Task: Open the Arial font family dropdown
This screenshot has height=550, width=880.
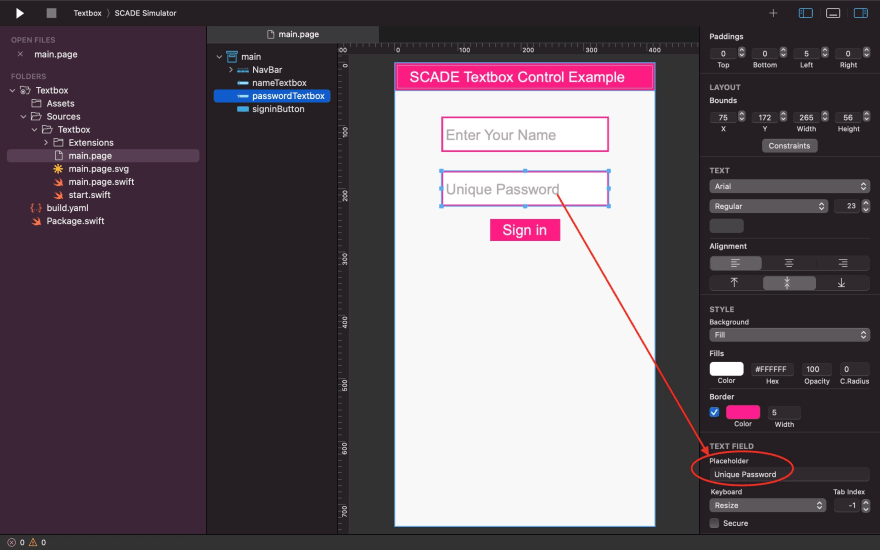Action: click(789, 186)
